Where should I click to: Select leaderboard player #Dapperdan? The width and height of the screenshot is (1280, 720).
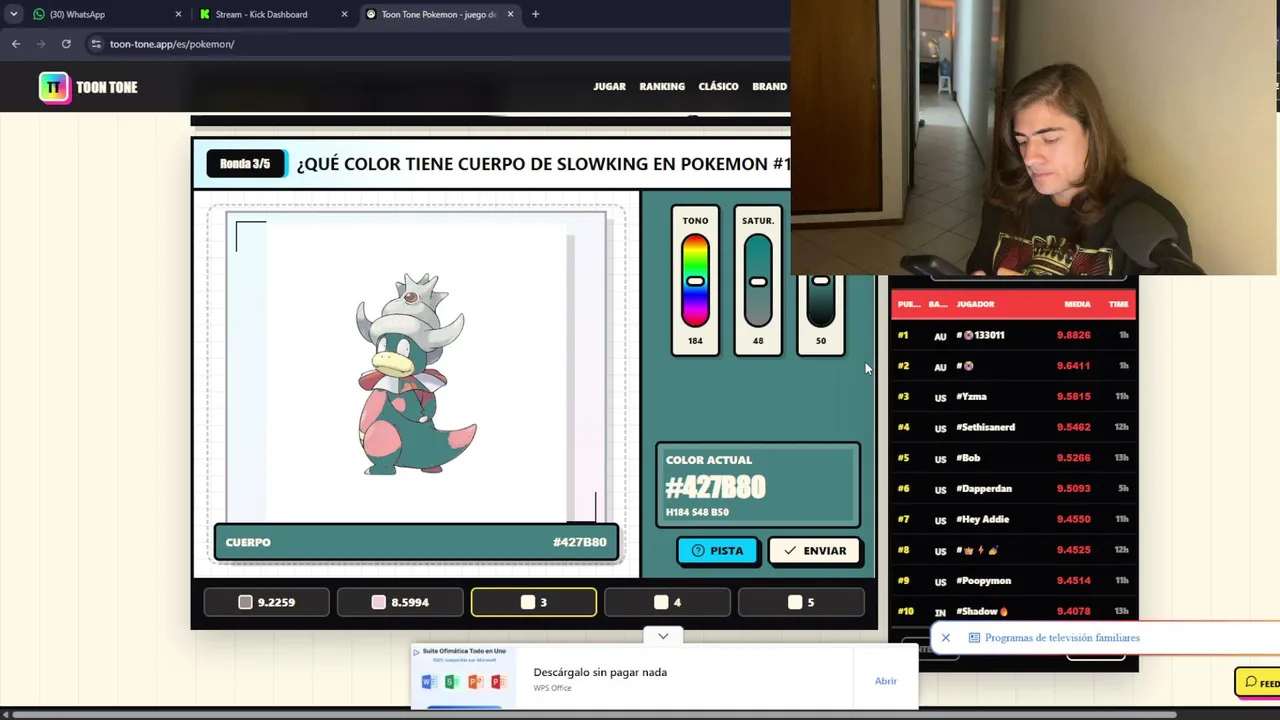[984, 489]
